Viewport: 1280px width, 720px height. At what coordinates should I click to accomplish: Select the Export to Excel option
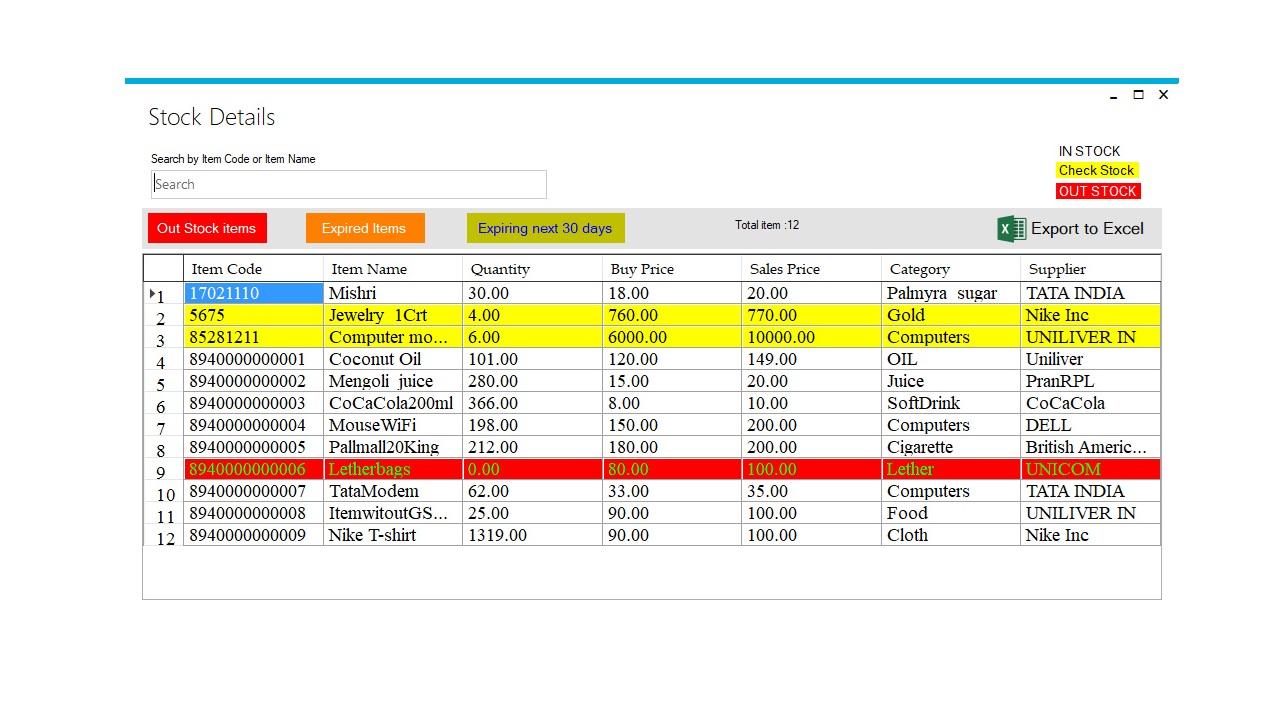point(1087,228)
